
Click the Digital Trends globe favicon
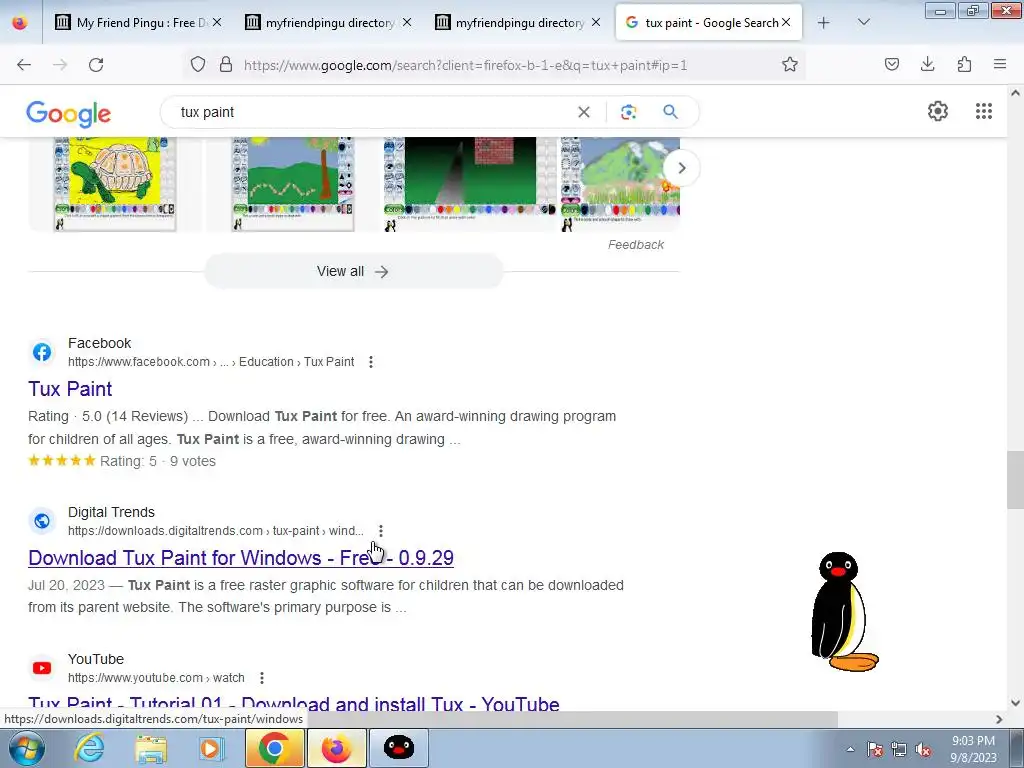click(42, 521)
